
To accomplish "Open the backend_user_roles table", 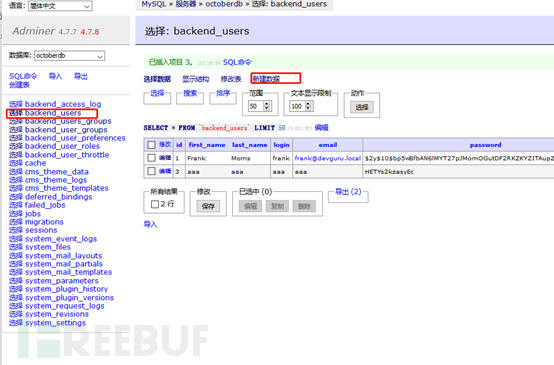I will pyautogui.click(x=62, y=146).
